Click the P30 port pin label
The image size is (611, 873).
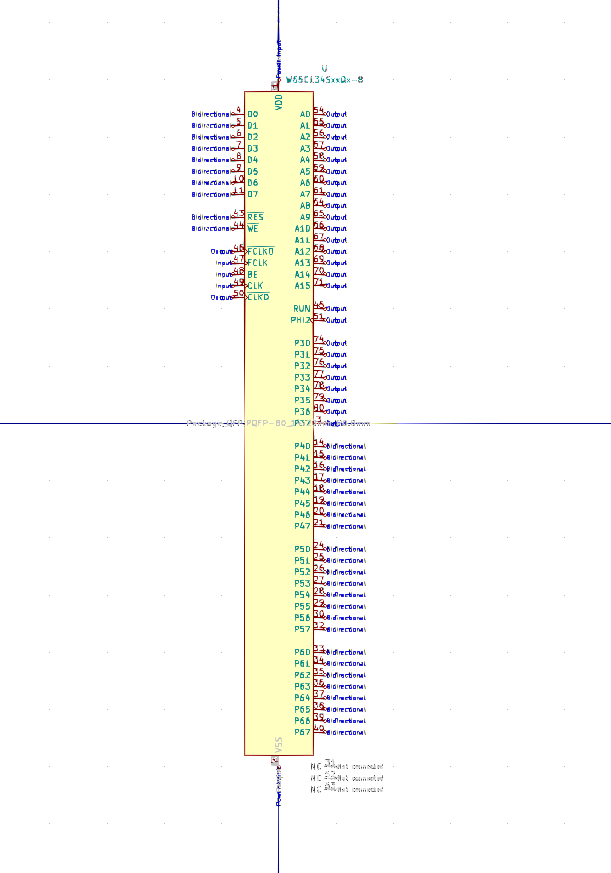pyautogui.click(x=302, y=343)
